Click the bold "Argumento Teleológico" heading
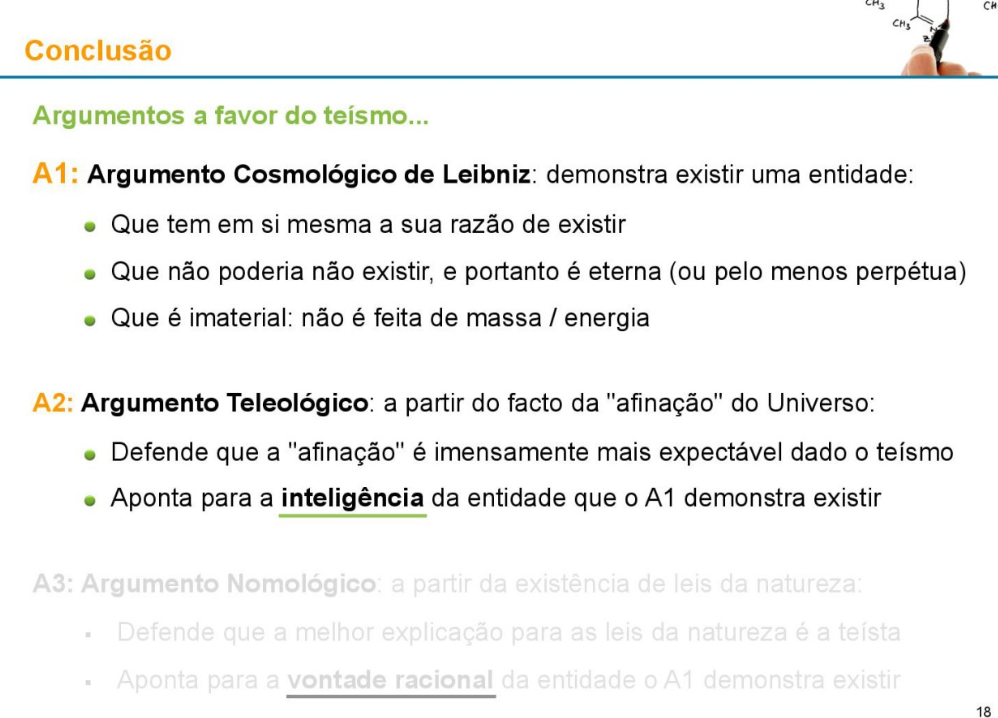Viewport: 998px width, 718px height. (x=225, y=405)
